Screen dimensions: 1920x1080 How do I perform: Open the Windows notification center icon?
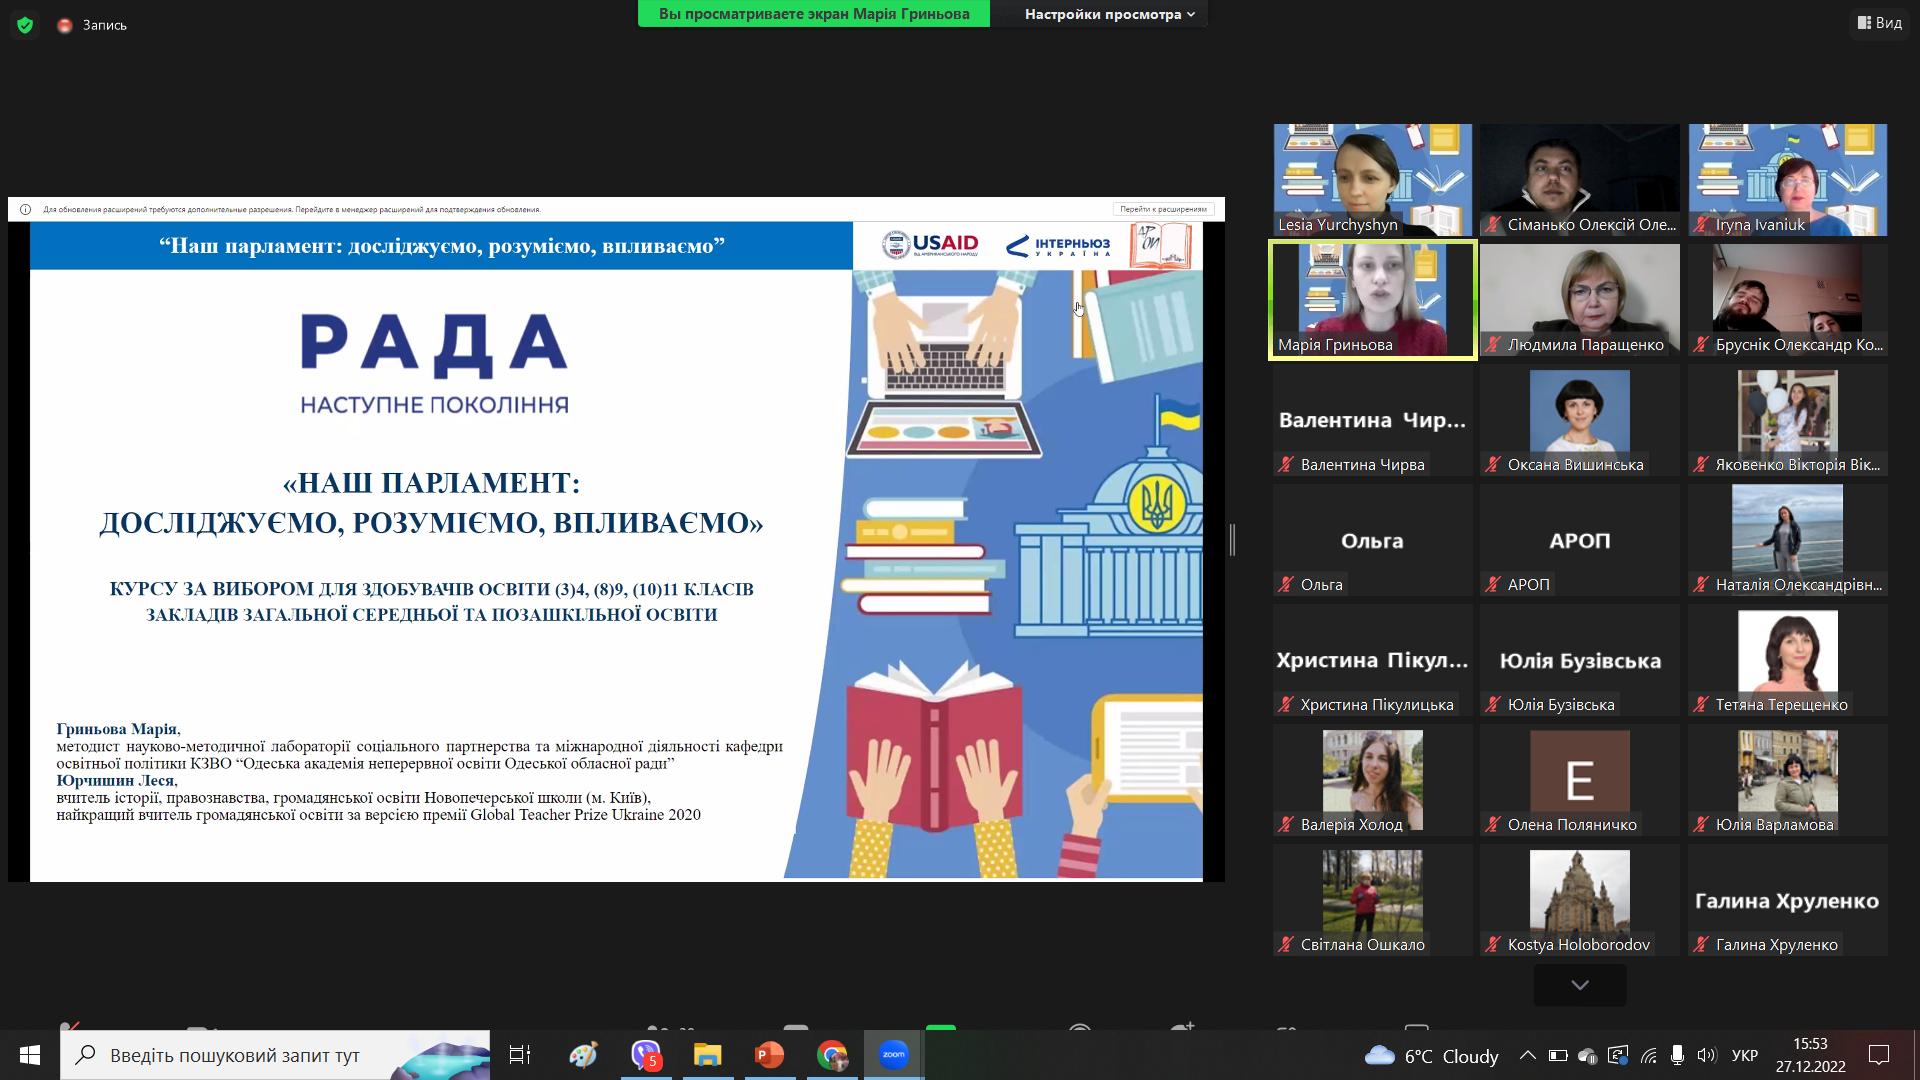tap(1879, 1055)
